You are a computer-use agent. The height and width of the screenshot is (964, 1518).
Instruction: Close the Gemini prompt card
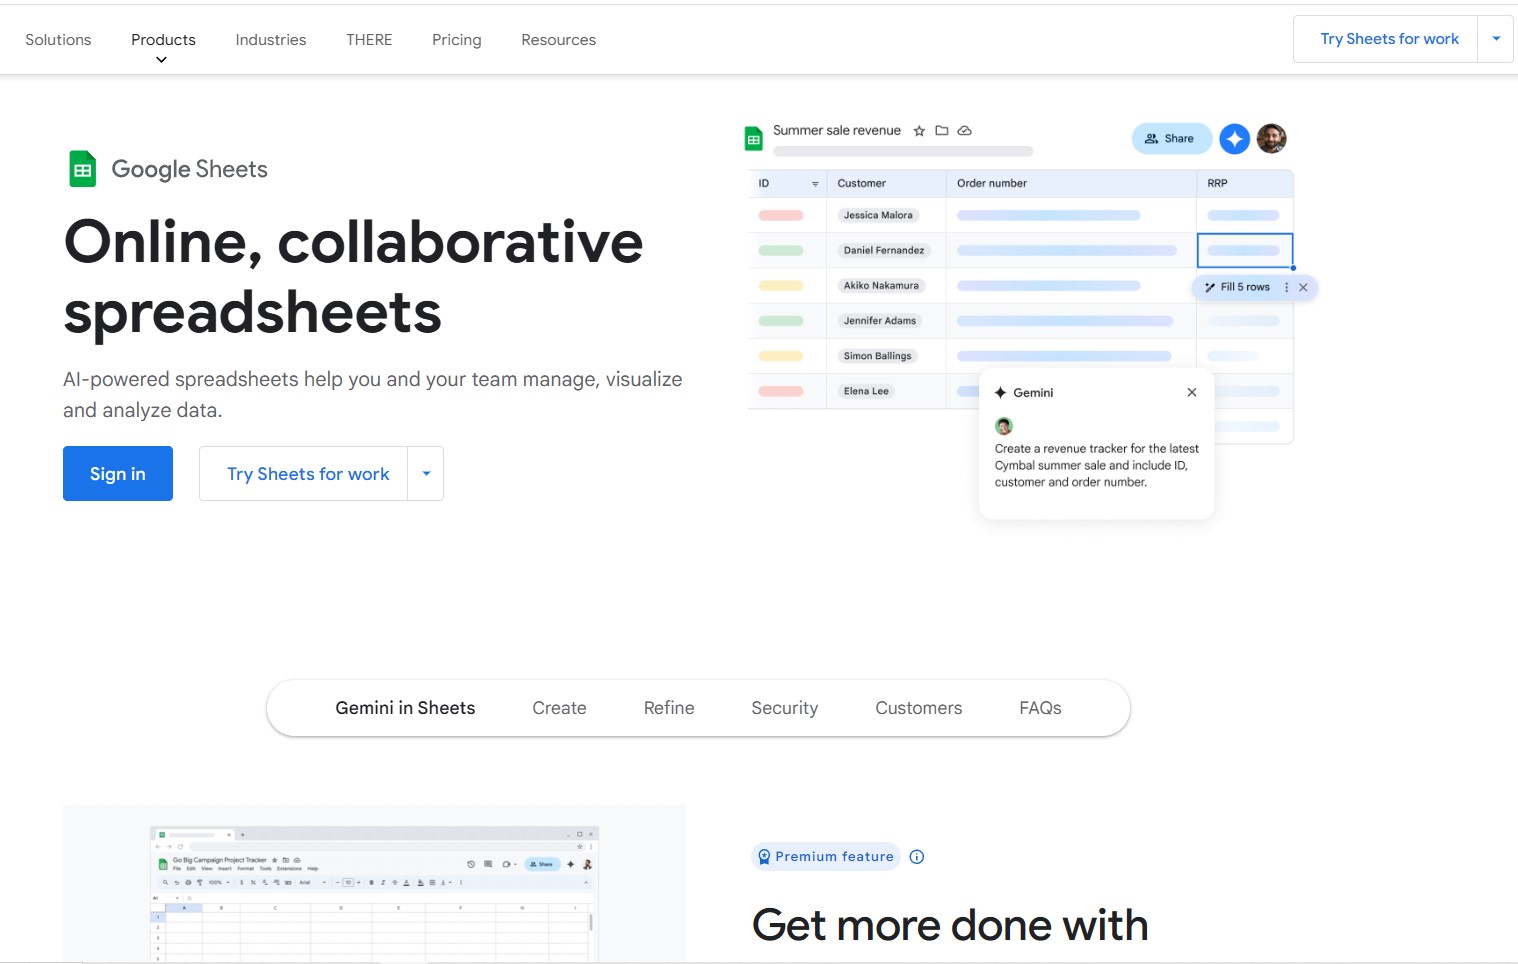click(x=1192, y=393)
